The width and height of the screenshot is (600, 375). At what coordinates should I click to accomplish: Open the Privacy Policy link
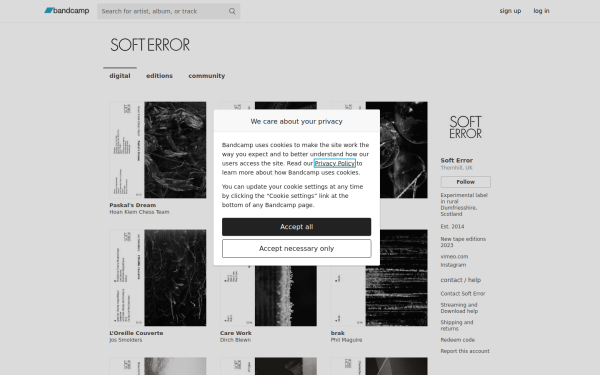pyautogui.click(x=334, y=163)
